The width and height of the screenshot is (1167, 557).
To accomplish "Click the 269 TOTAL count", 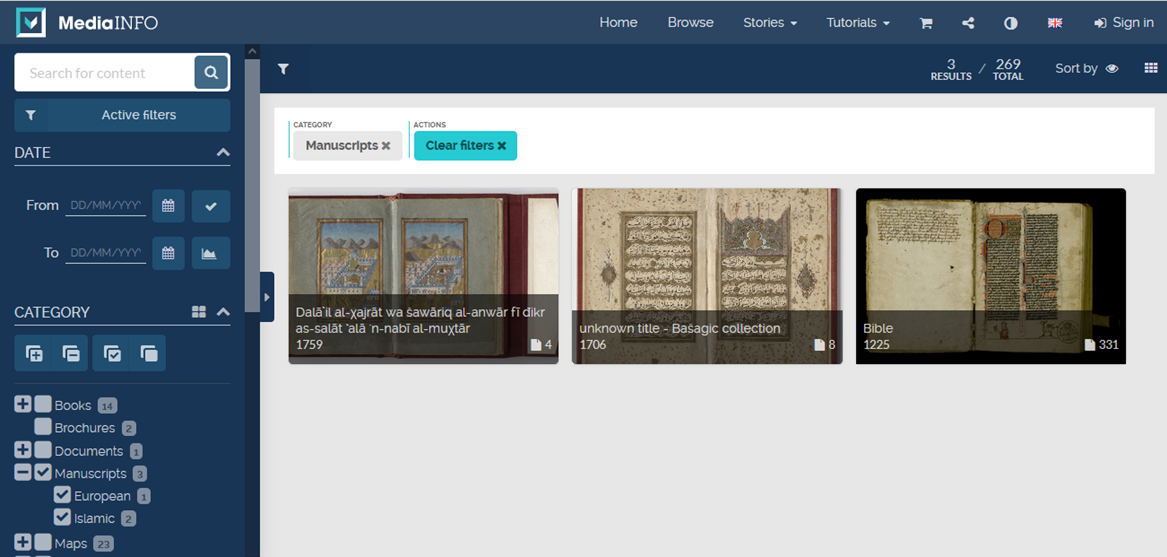I will tap(1008, 69).
